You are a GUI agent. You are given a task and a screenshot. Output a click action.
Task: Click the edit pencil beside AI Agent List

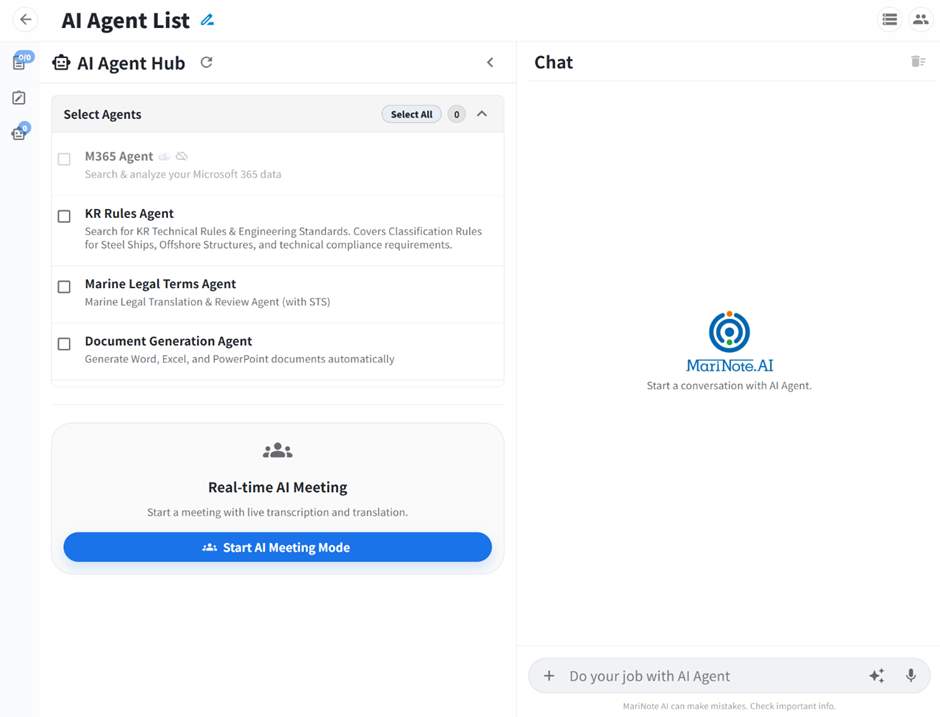click(x=207, y=20)
